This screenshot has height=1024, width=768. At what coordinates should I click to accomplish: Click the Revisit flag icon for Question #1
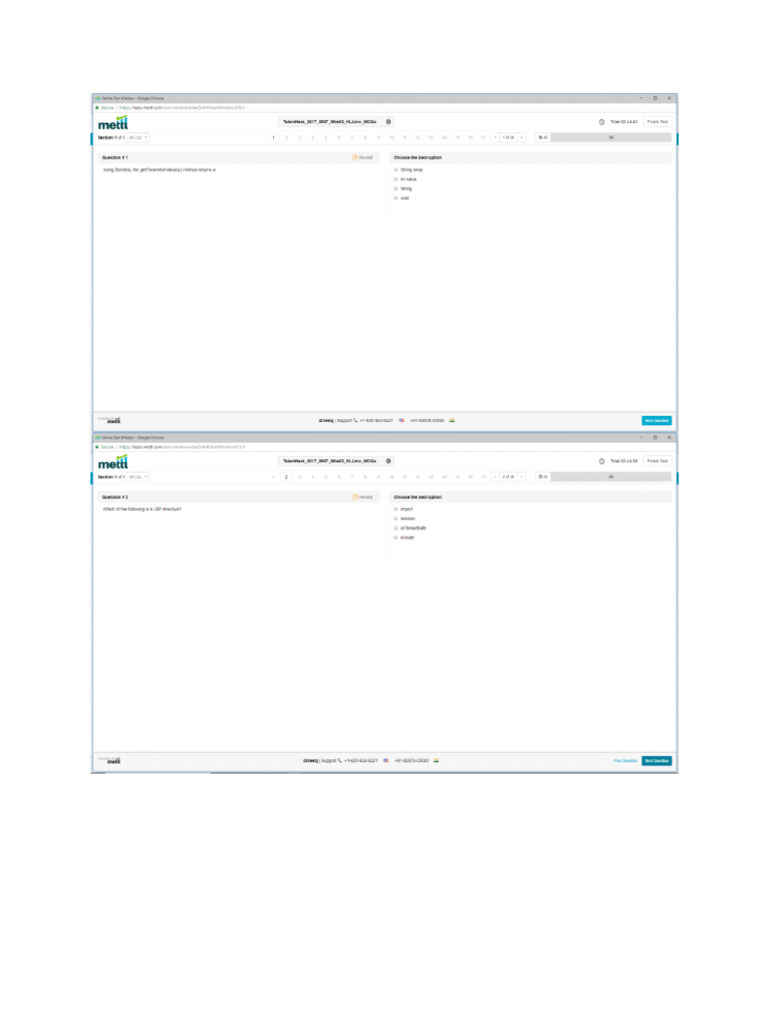point(355,157)
